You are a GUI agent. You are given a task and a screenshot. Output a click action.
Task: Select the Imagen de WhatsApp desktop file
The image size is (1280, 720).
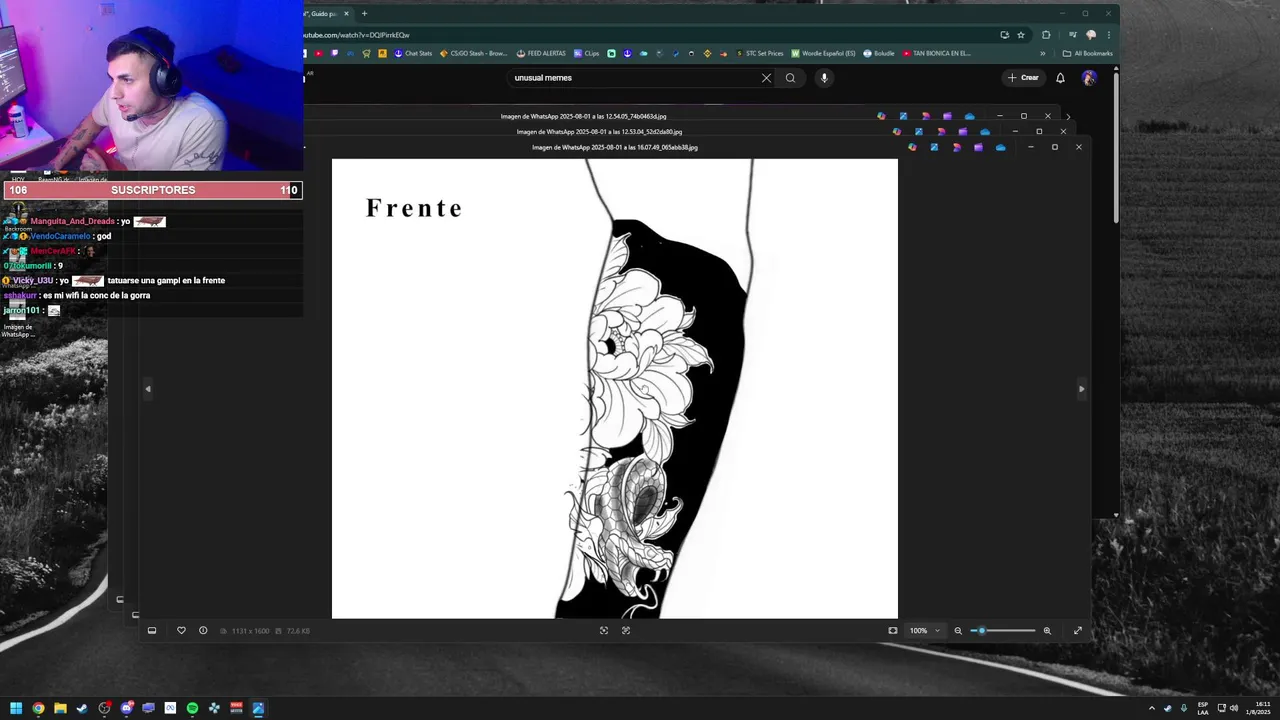tap(17, 318)
